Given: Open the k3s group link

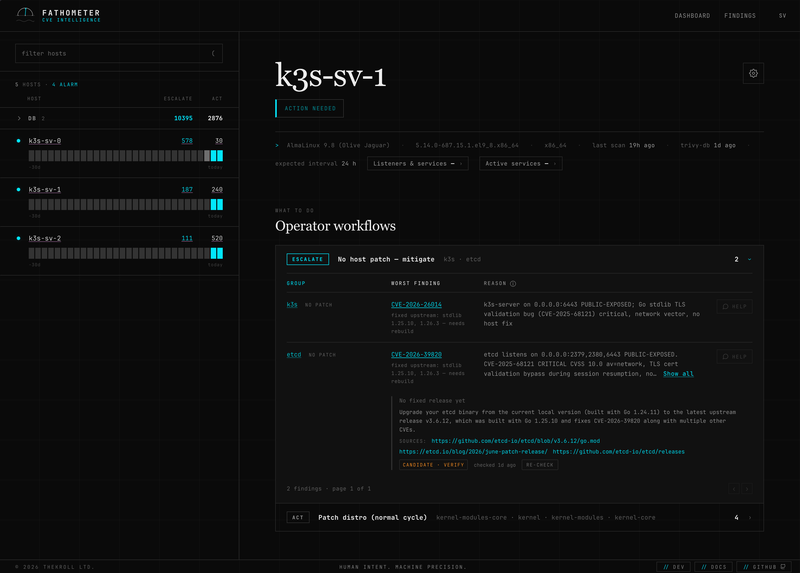Looking at the screenshot, I should pyautogui.click(x=292, y=305).
